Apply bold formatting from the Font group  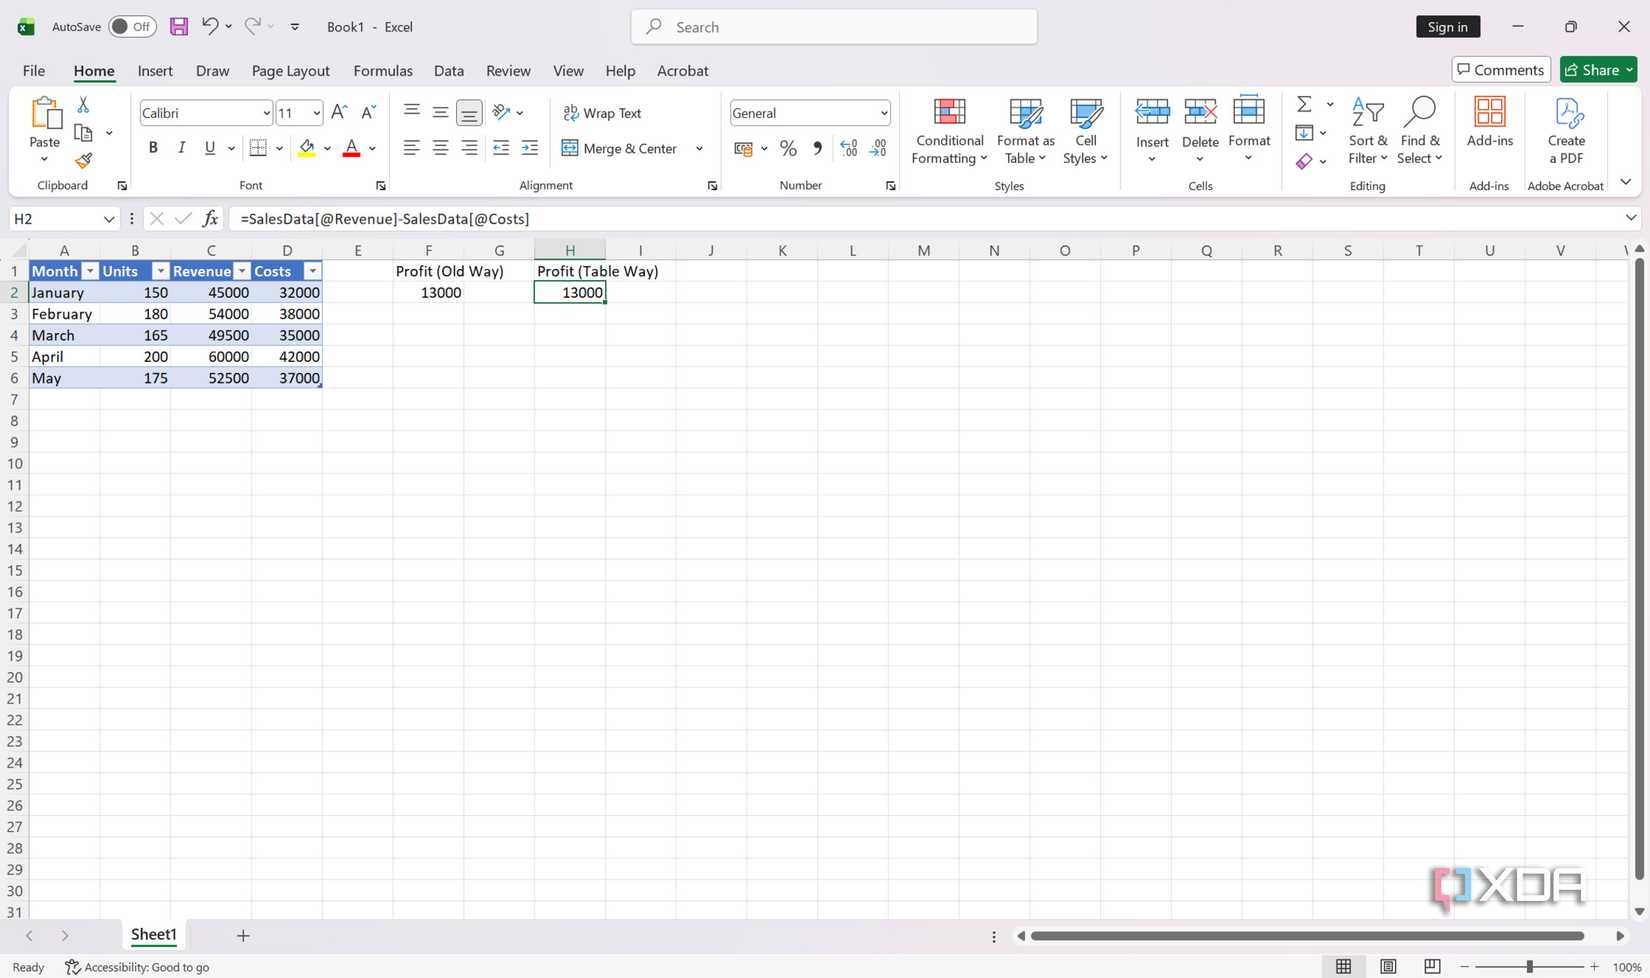[x=152, y=147]
